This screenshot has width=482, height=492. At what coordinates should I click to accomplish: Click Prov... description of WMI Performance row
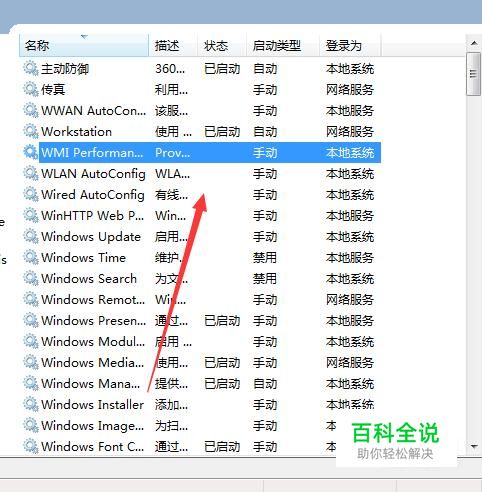coord(172,153)
